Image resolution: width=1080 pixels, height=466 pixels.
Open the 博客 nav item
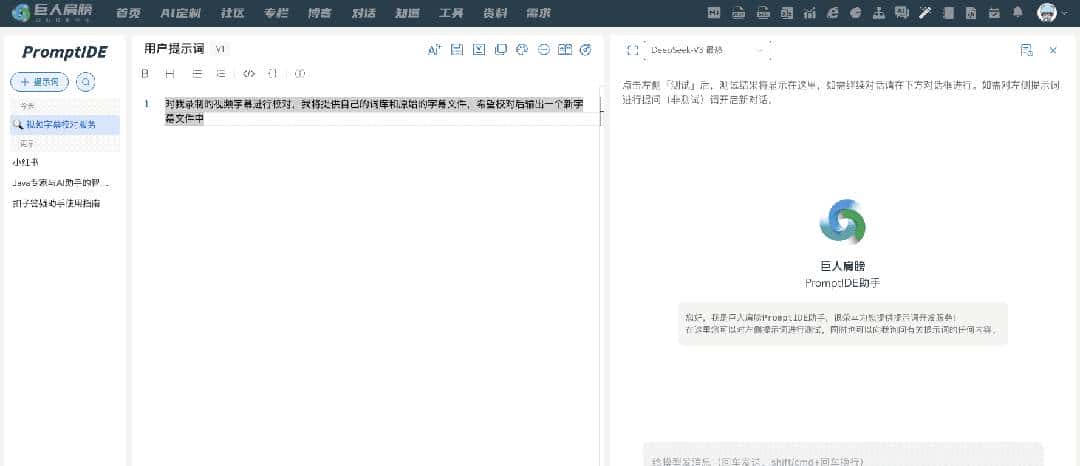point(320,12)
